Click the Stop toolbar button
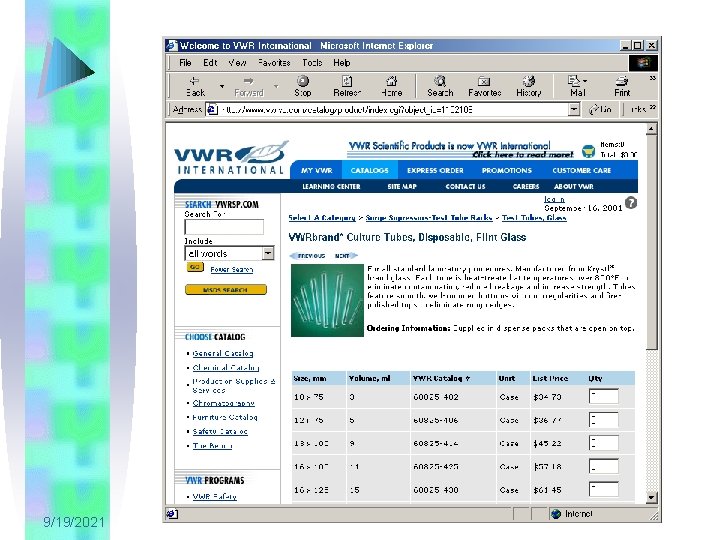 [x=303, y=86]
